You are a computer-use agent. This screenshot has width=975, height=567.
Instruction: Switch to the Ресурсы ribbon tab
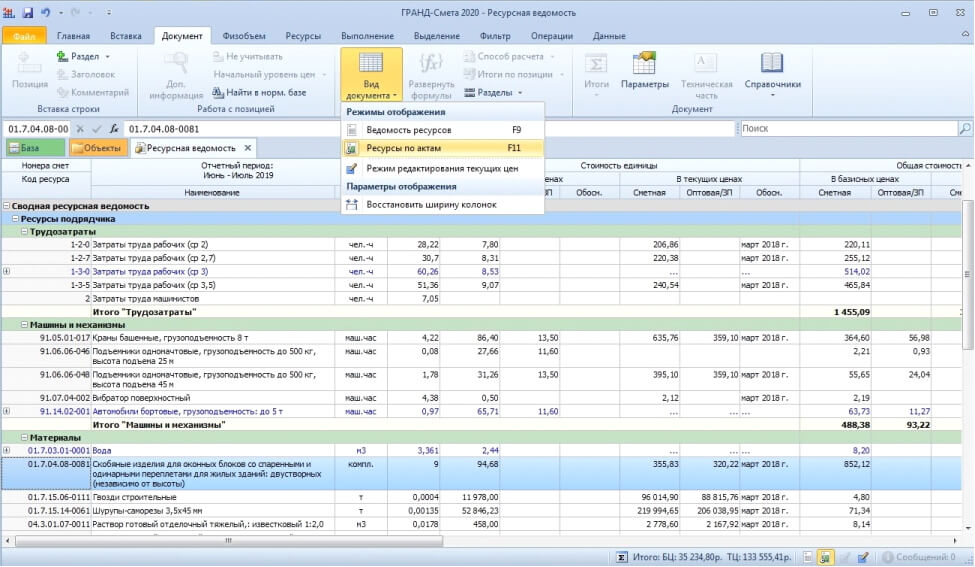coord(303,36)
